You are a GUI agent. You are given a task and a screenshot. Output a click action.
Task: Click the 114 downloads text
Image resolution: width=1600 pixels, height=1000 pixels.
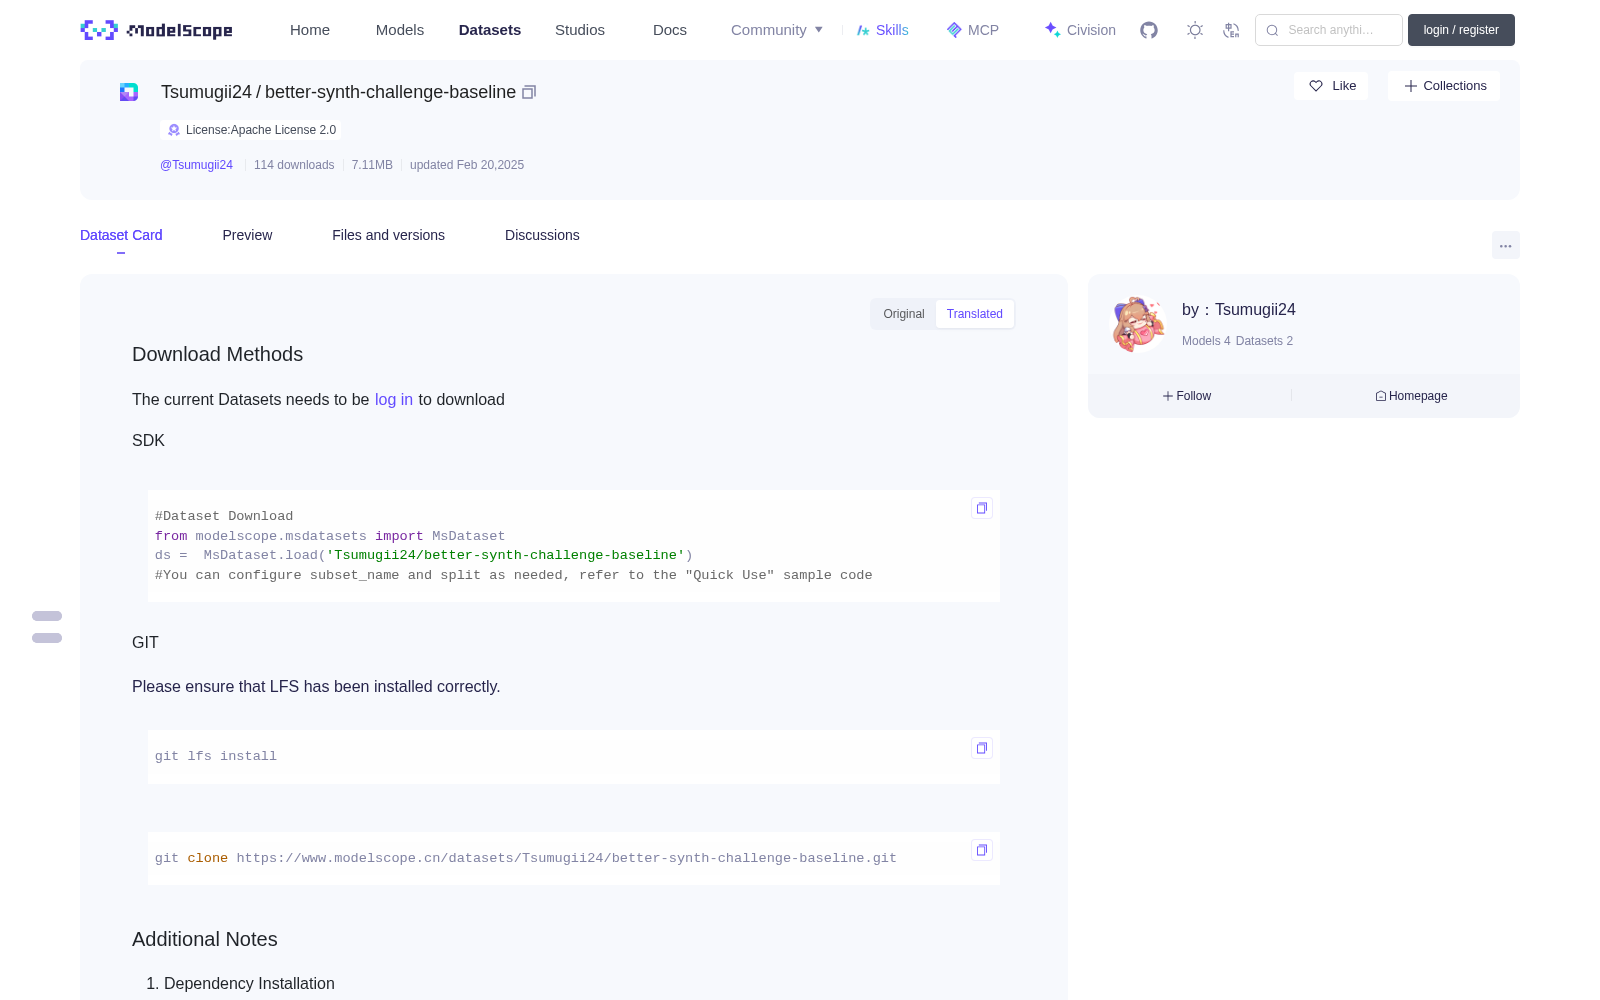294,165
